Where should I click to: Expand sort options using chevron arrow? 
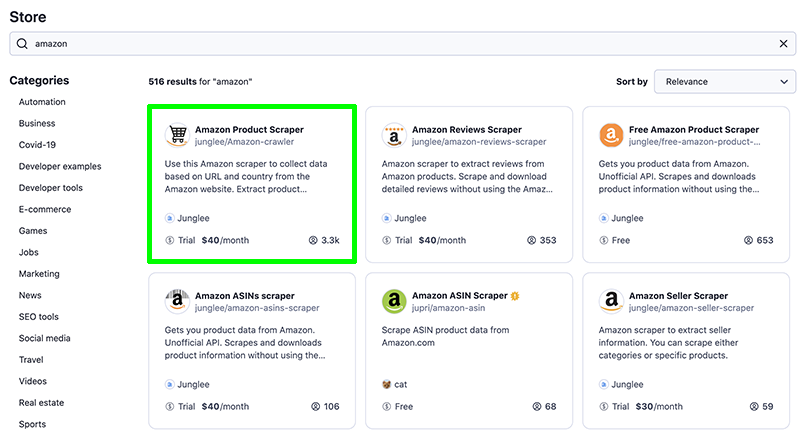[784, 82]
